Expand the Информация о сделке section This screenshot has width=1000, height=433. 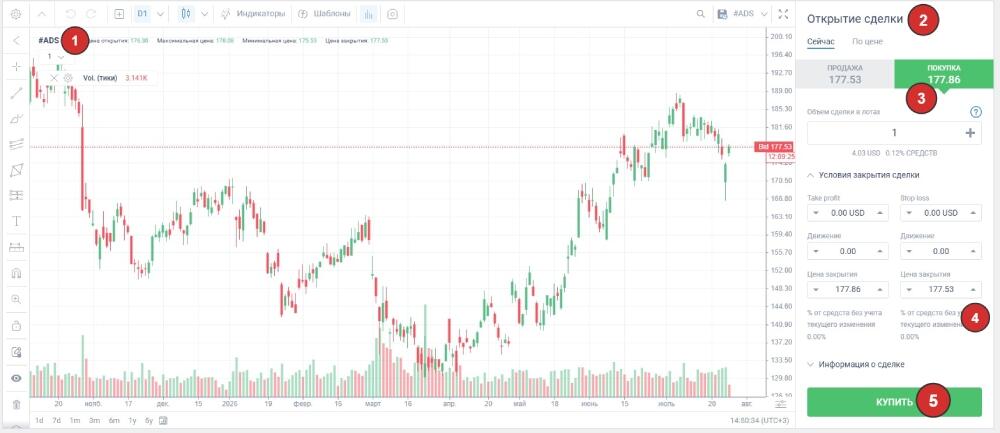point(856,364)
